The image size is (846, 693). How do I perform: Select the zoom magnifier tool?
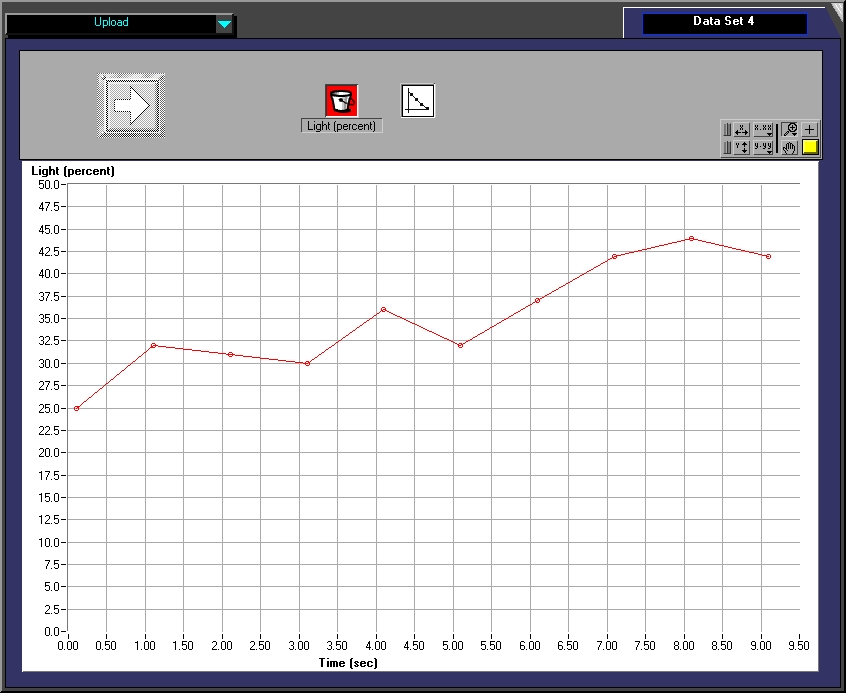[789, 129]
